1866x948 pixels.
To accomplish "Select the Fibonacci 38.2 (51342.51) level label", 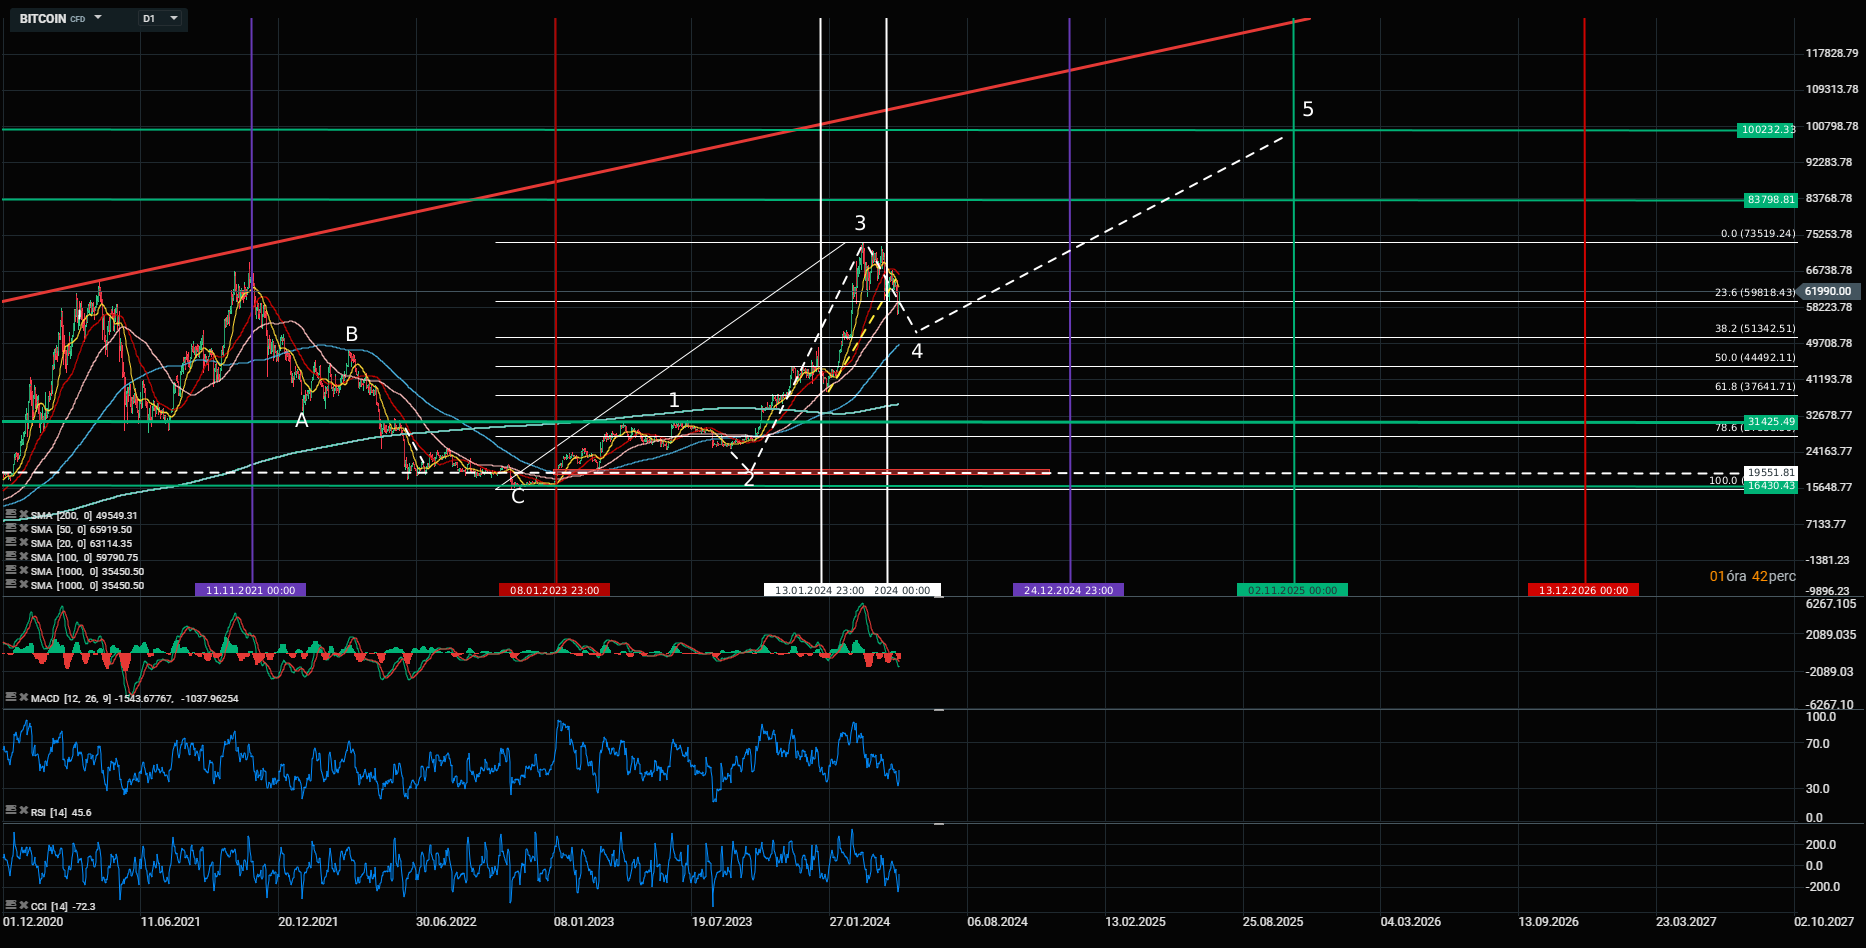I will click(1755, 329).
